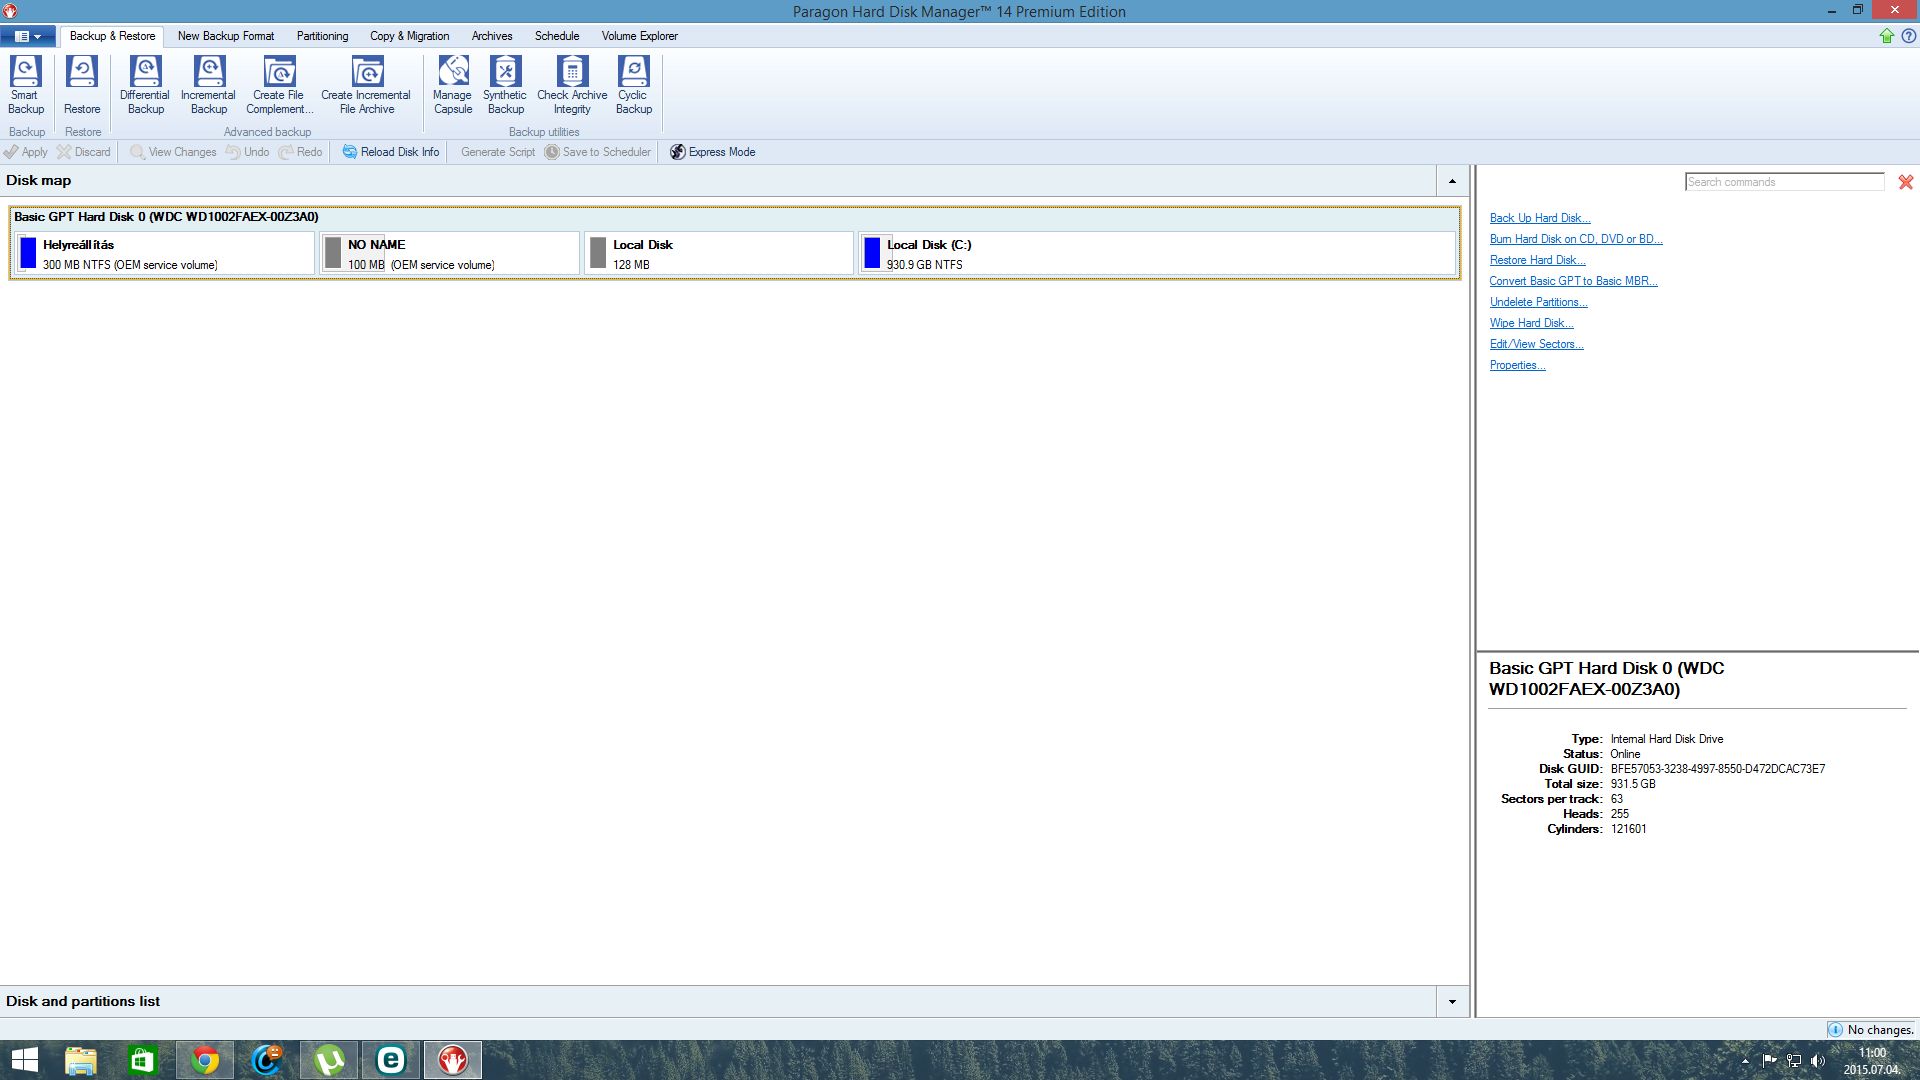Open the Volume Explorer tab
Image resolution: width=1920 pixels, height=1080 pixels.
click(x=639, y=36)
